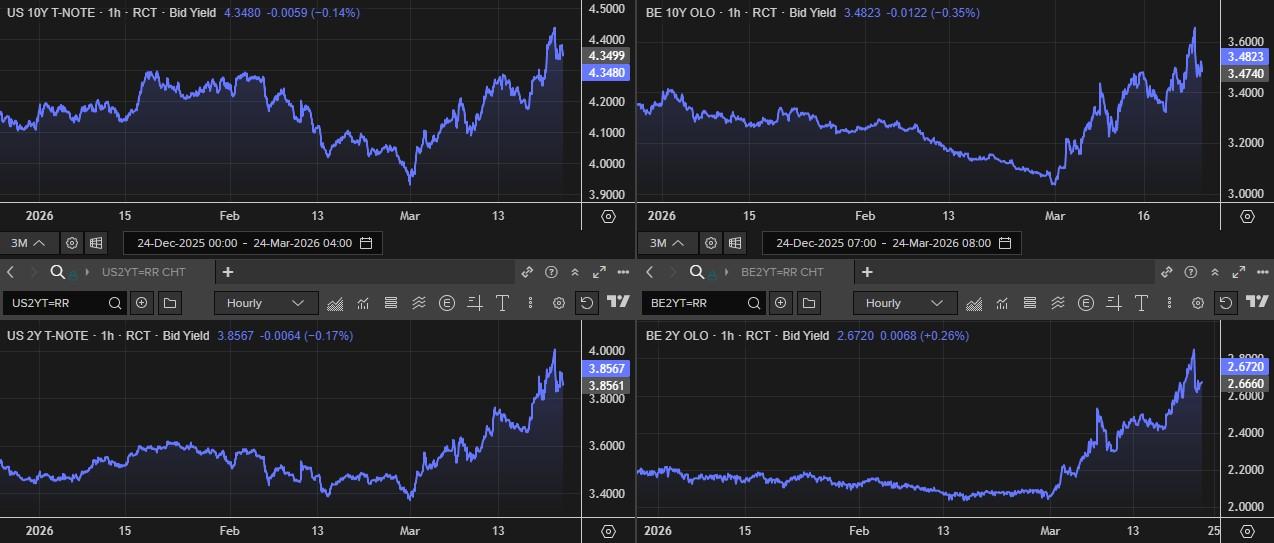This screenshot has height=543, width=1274.
Task: Click the 4.3480 price label on US 10Y axis
Action: [608, 73]
